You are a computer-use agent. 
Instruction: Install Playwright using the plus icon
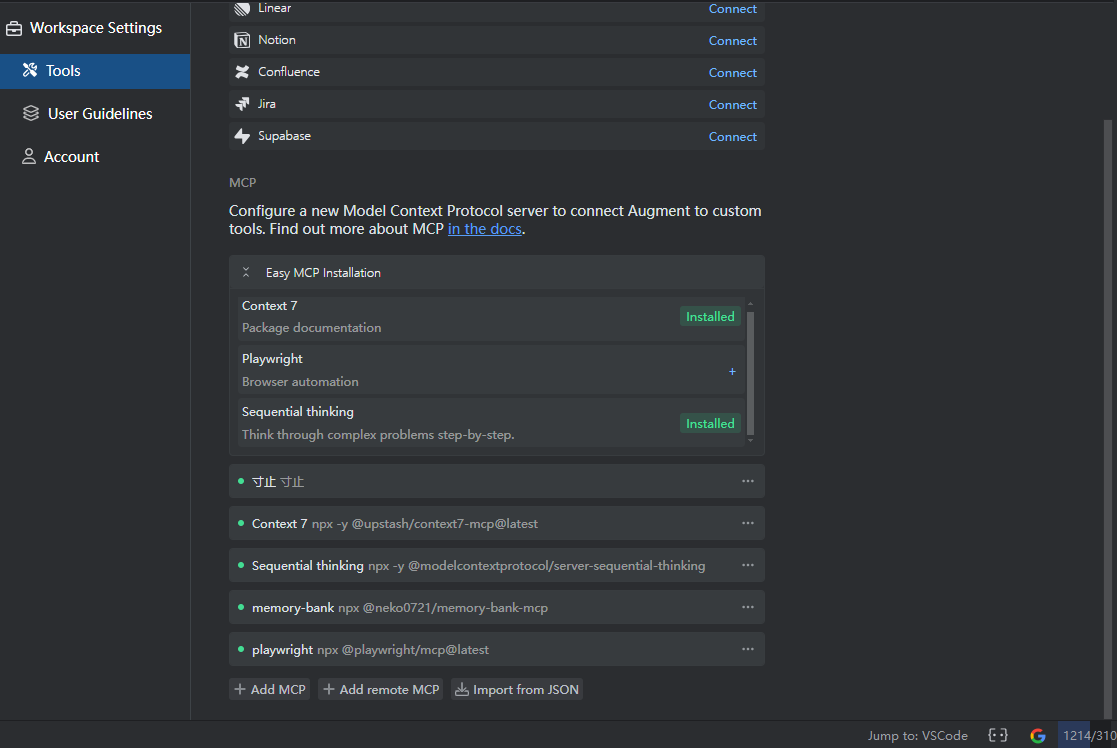click(x=732, y=371)
